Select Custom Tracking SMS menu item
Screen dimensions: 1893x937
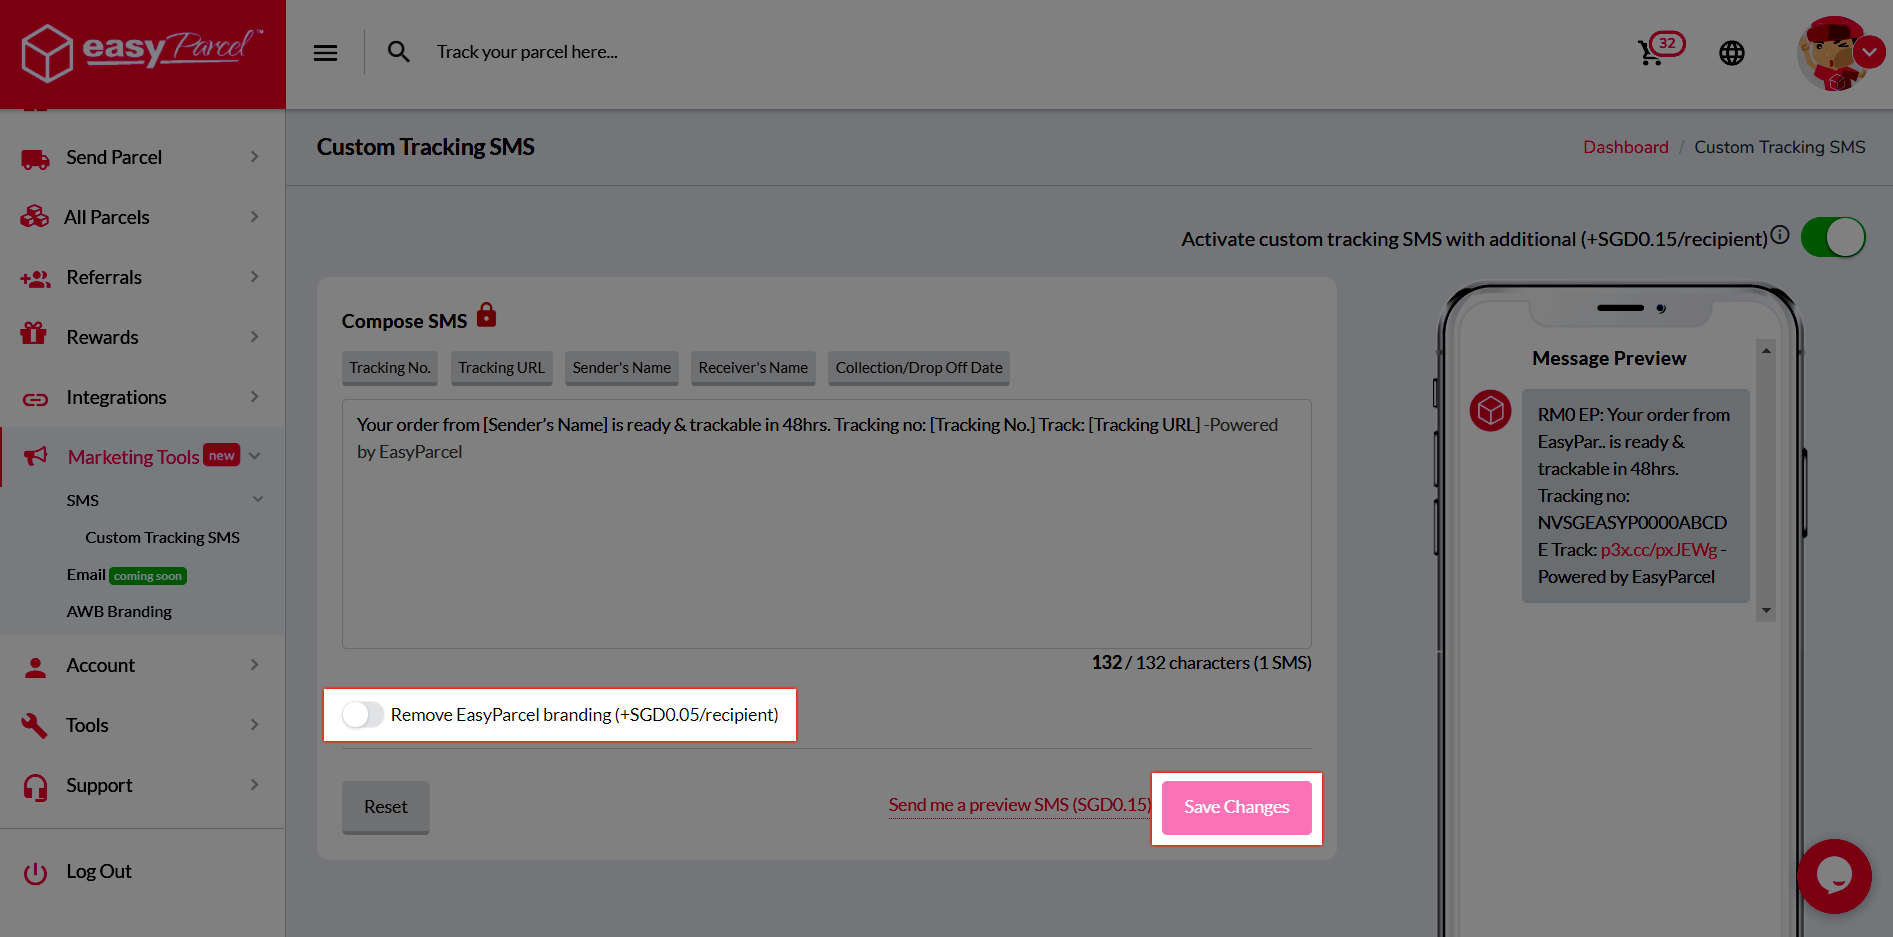(x=162, y=537)
